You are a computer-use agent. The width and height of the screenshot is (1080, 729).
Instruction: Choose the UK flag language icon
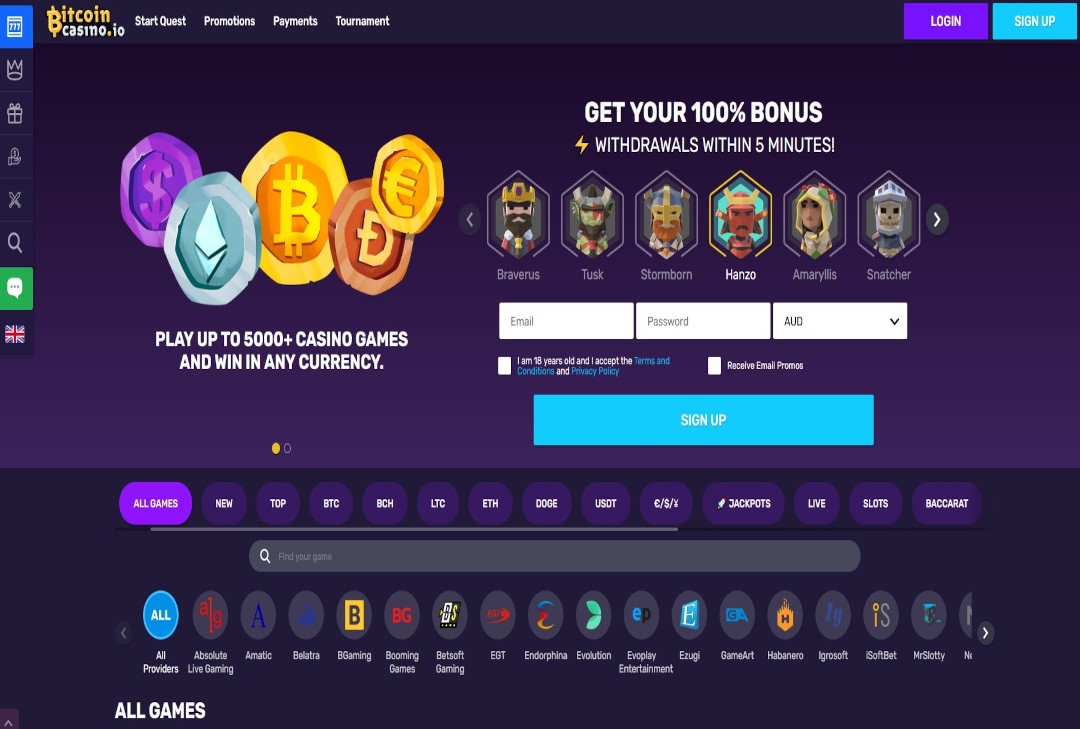point(15,334)
